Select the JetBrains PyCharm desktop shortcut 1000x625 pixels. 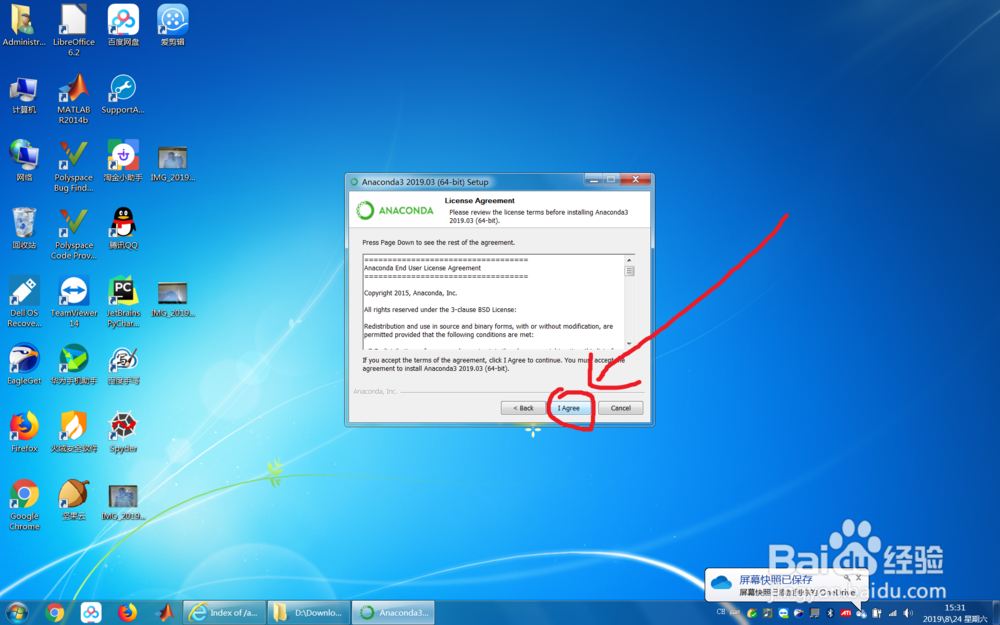click(x=123, y=302)
